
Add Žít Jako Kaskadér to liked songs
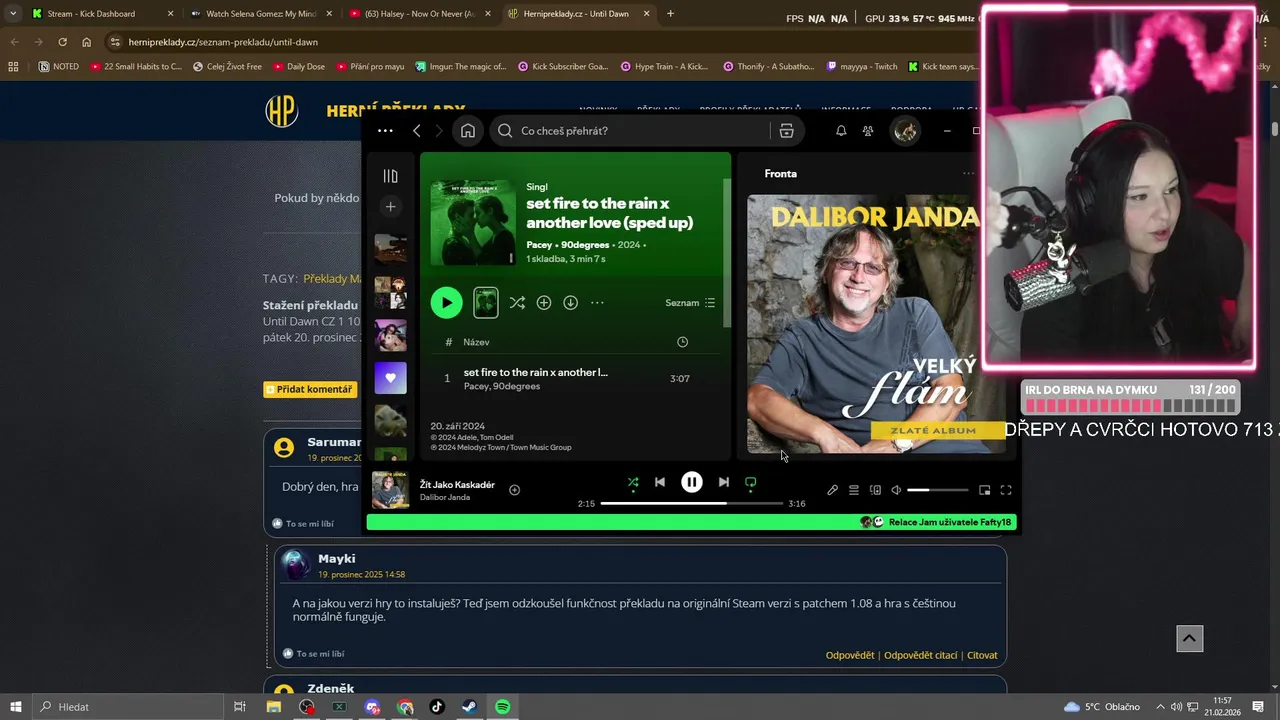pos(514,490)
